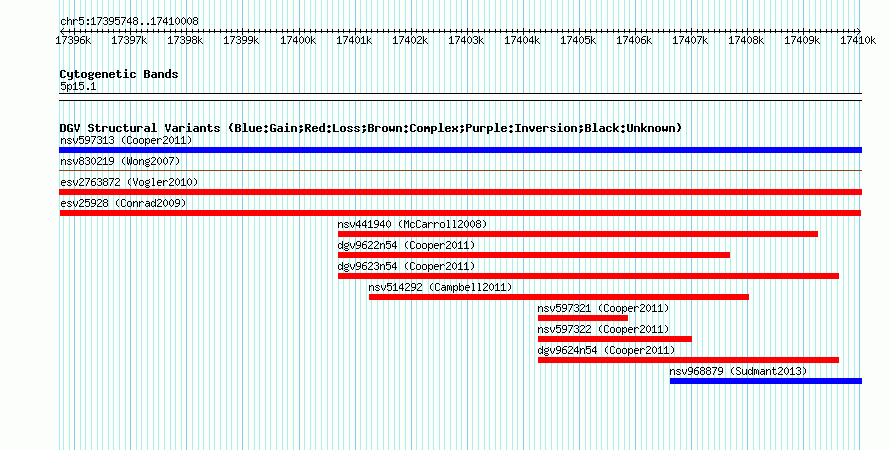Click the 17397k ruler tick label
Image resolution: width=890 pixels, height=450 pixels.
click(x=129, y=40)
